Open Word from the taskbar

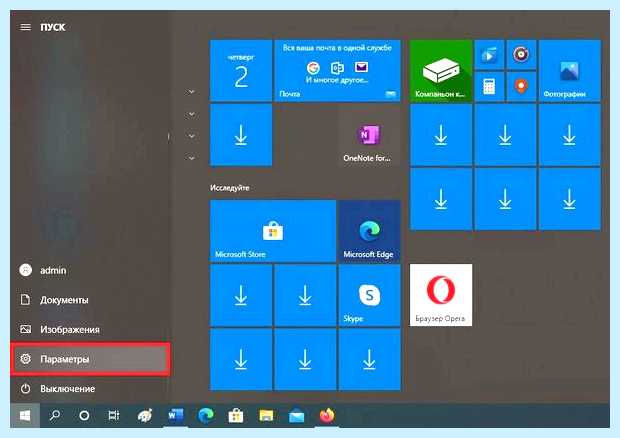(x=176, y=415)
